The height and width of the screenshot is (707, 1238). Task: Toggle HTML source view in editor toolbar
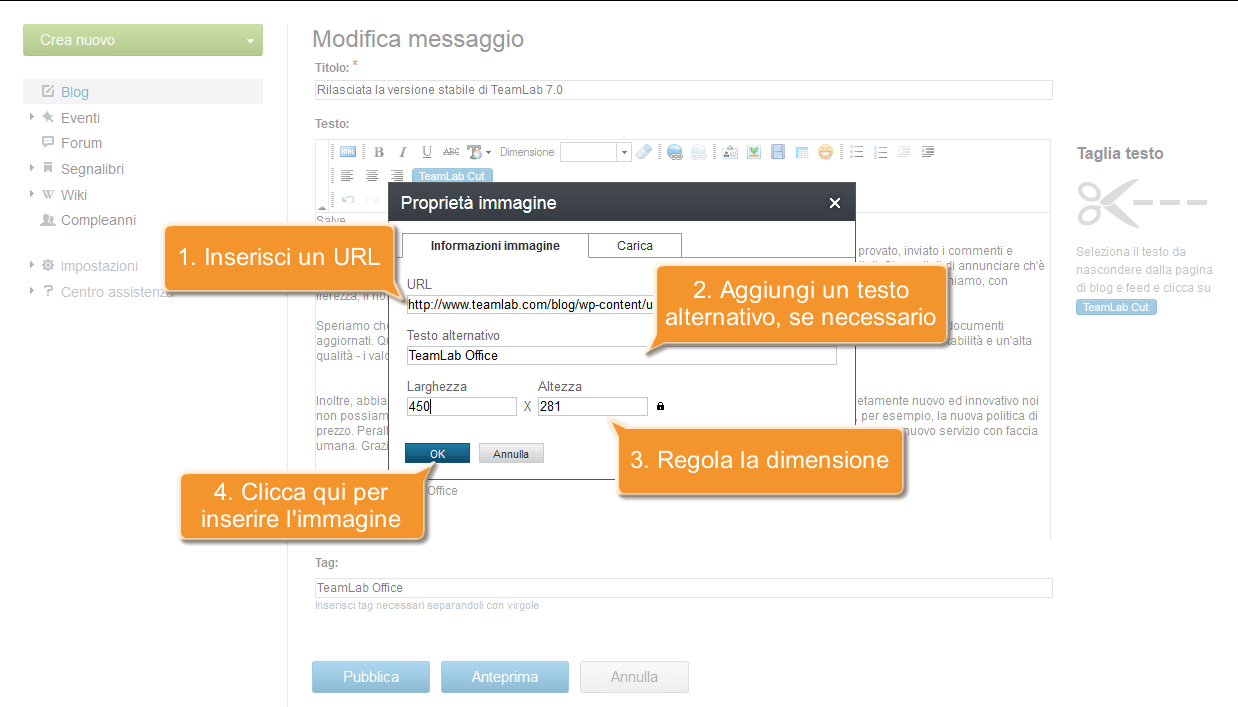(x=348, y=152)
